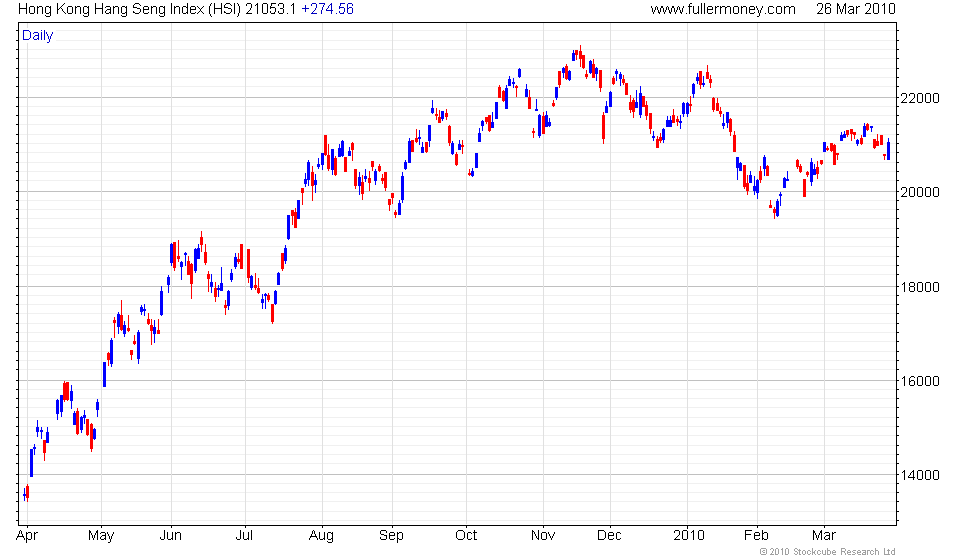The width and height of the screenshot is (980, 560).
Task: Click the 18000 price axis label
Action: point(919,287)
